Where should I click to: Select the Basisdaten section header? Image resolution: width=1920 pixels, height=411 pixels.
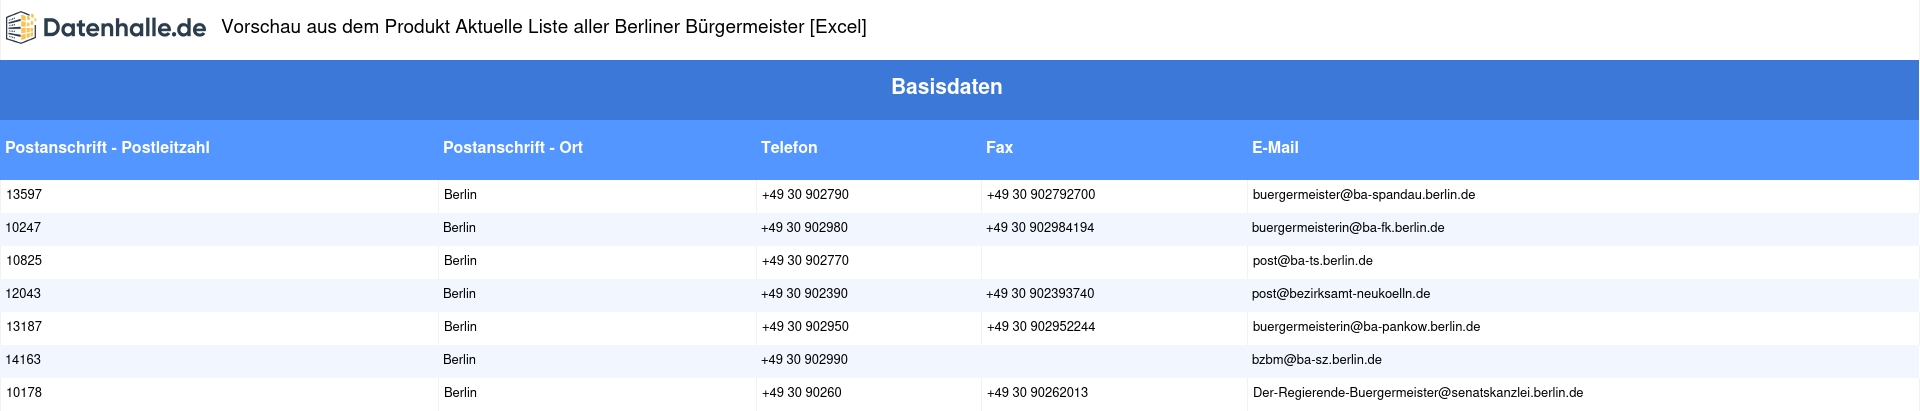click(946, 87)
